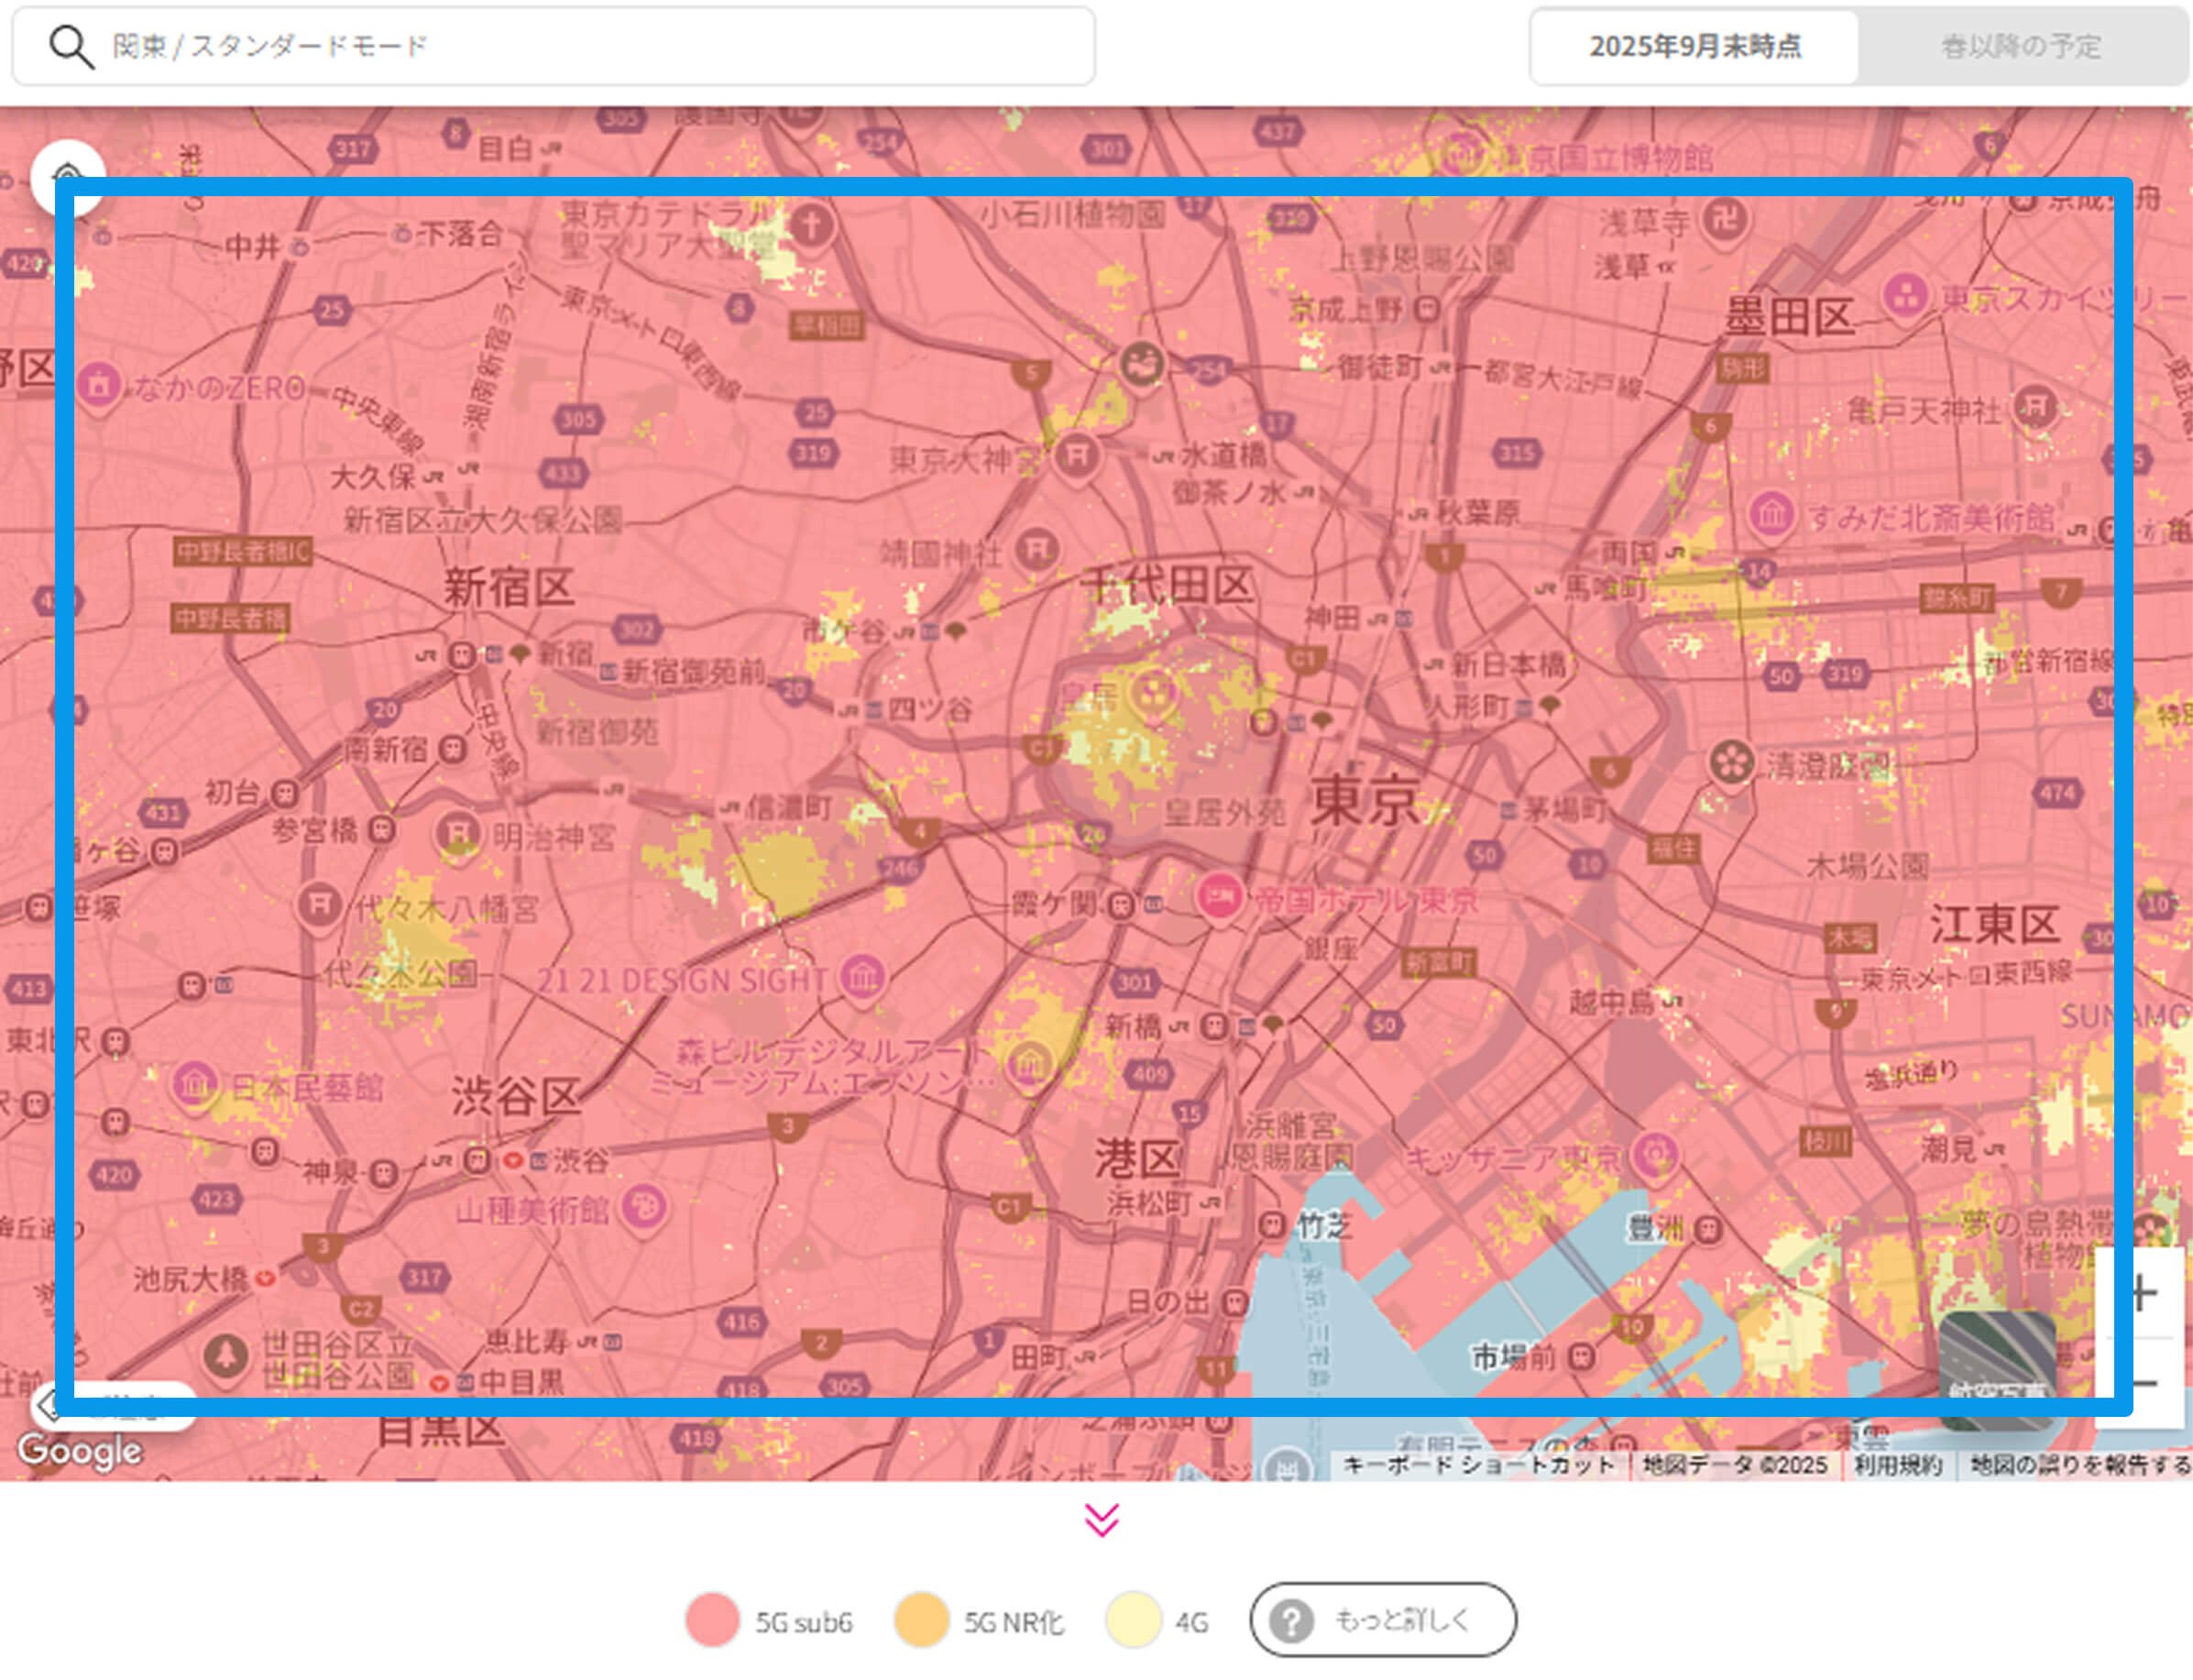Click the search magnifier icon

71,47
